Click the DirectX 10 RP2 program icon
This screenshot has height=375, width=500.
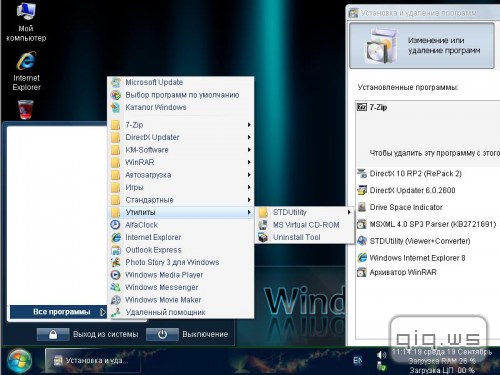tap(362, 173)
